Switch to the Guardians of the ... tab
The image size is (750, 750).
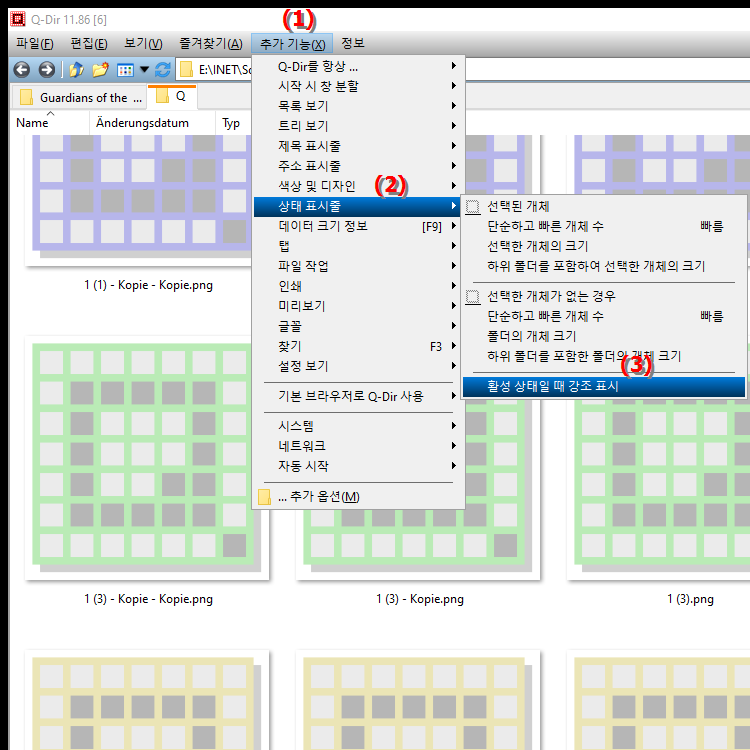tap(79, 98)
